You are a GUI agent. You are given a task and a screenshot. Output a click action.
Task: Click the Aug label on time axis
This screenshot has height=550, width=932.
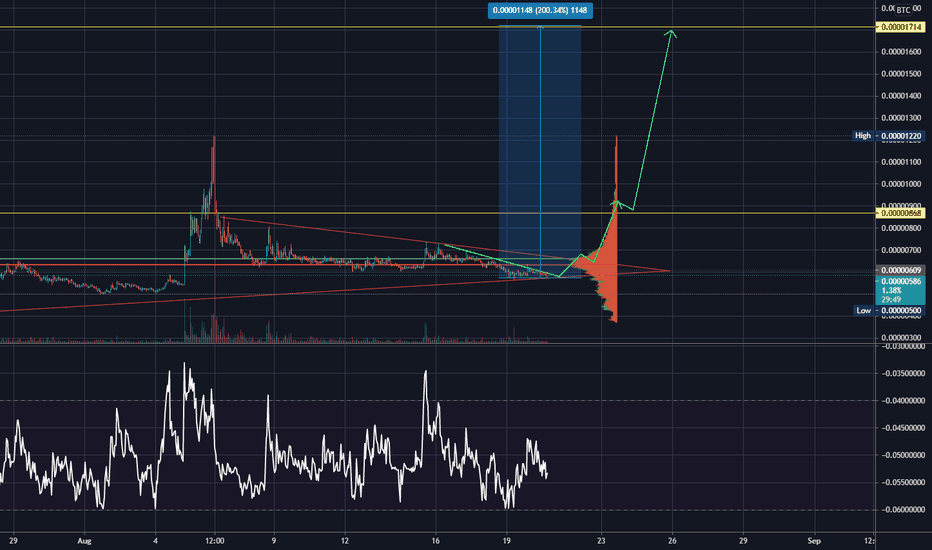point(84,541)
